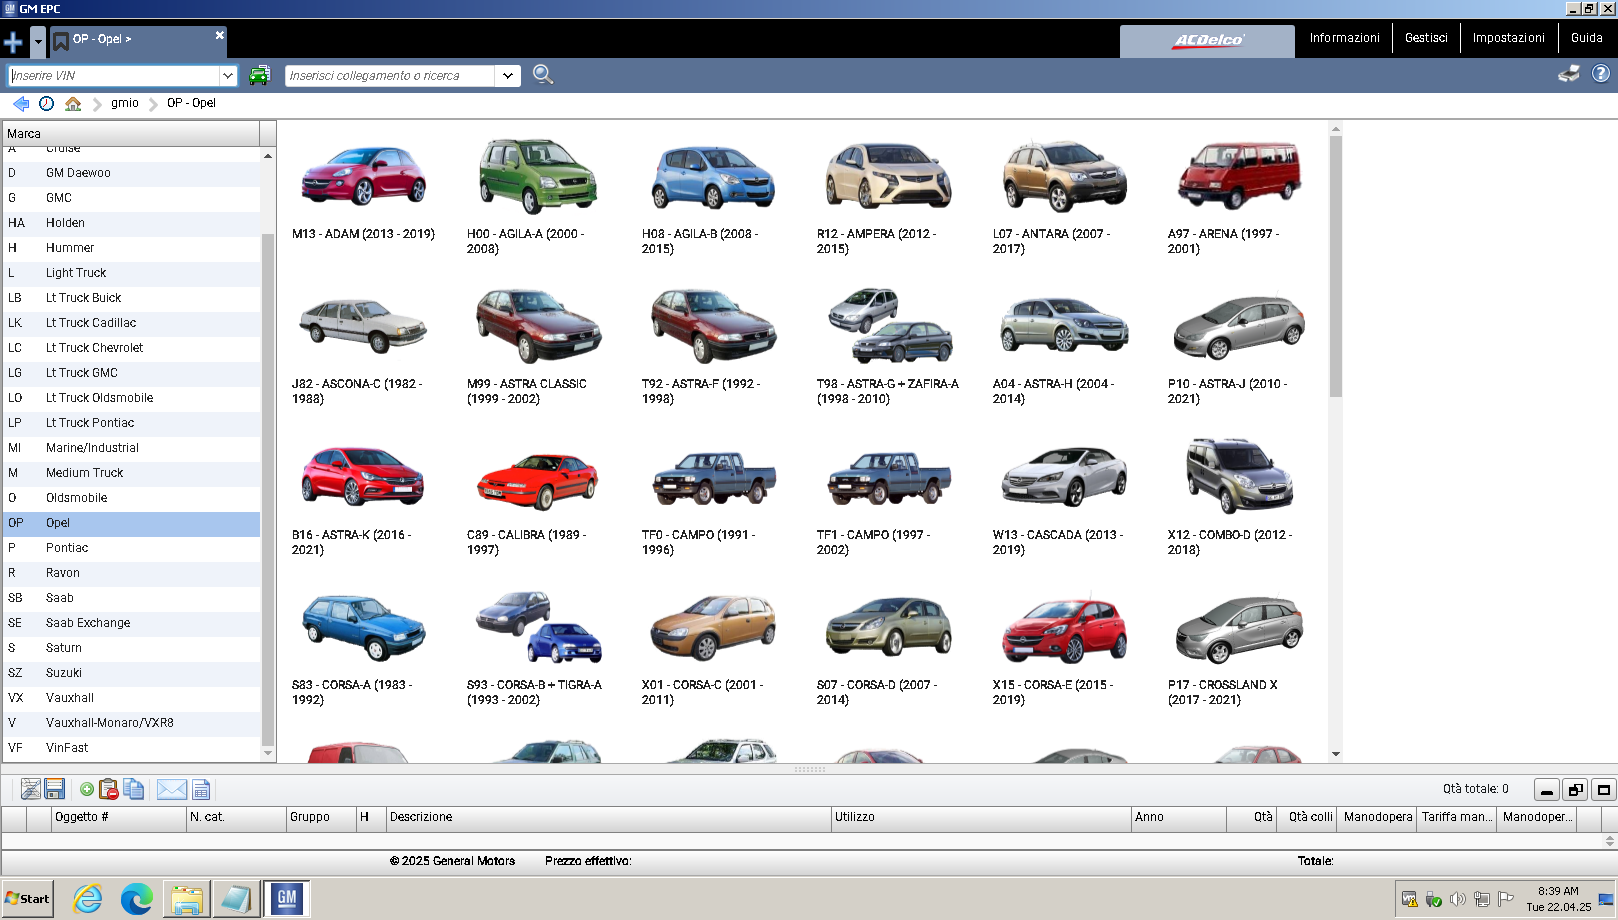The width and height of the screenshot is (1618, 920).
Task: Open the Informazioni menu
Action: pyautogui.click(x=1344, y=38)
